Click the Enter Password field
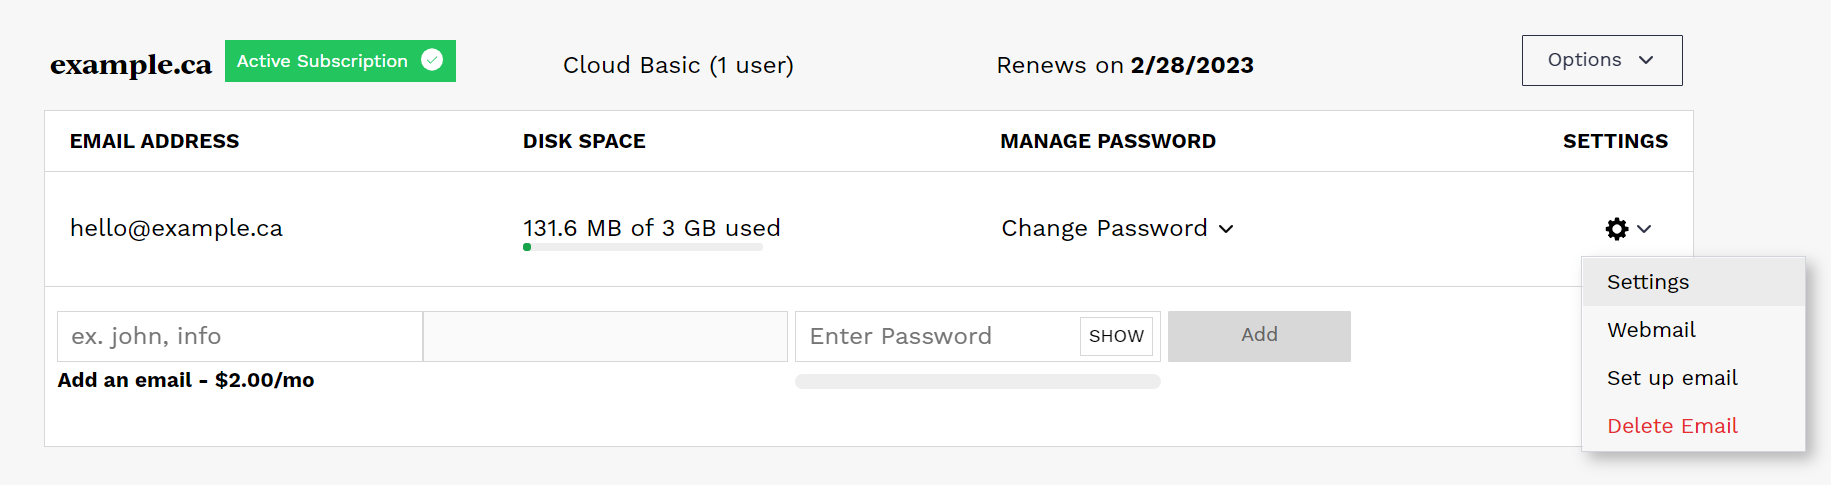This screenshot has width=1831, height=485. point(938,336)
